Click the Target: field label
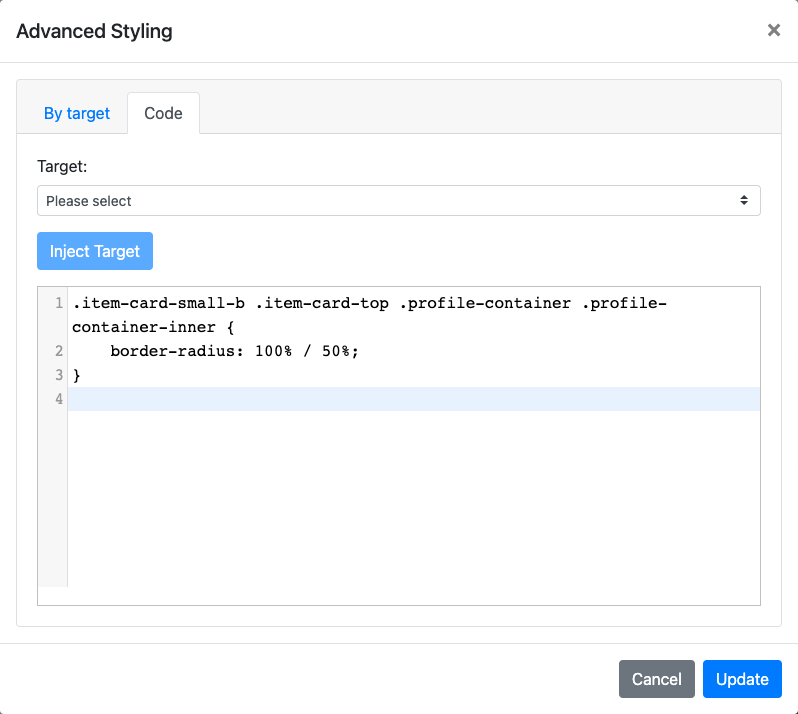 pyautogui.click(x=62, y=166)
